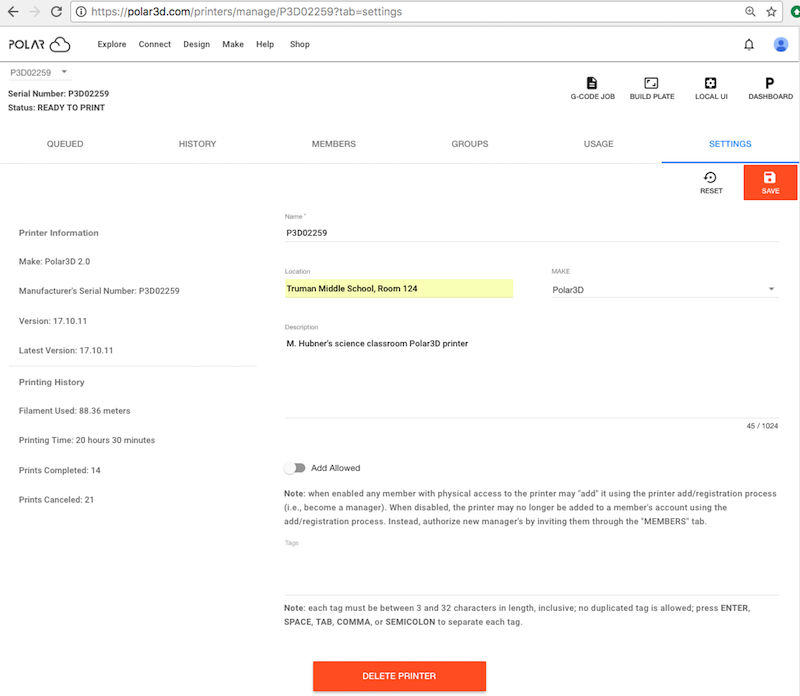This screenshot has width=800, height=696.
Task: Switch to the MEMBERS tab
Action: click(x=334, y=144)
